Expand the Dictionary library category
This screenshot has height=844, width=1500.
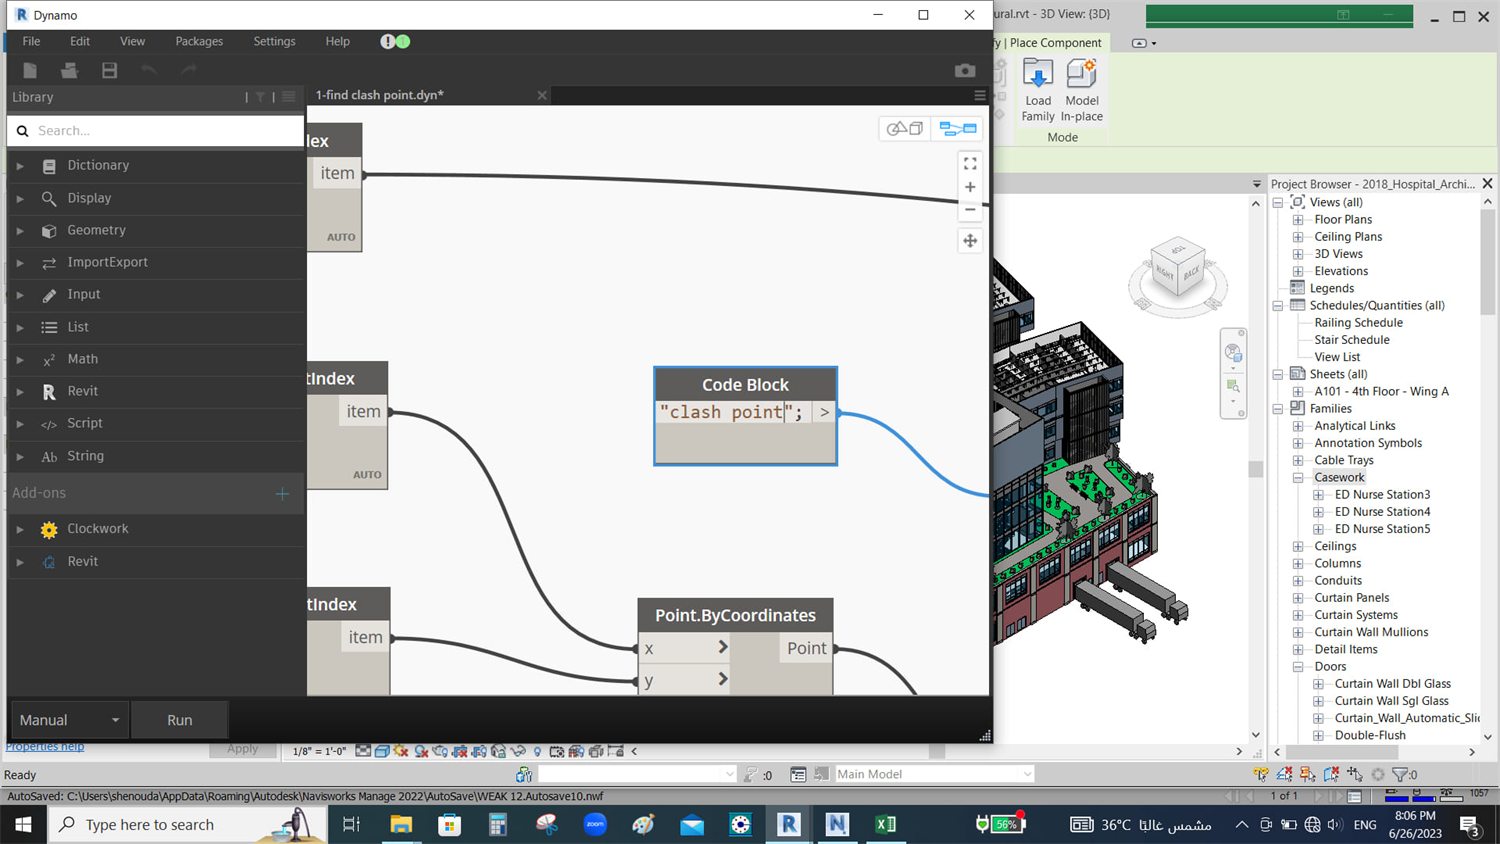(x=20, y=166)
